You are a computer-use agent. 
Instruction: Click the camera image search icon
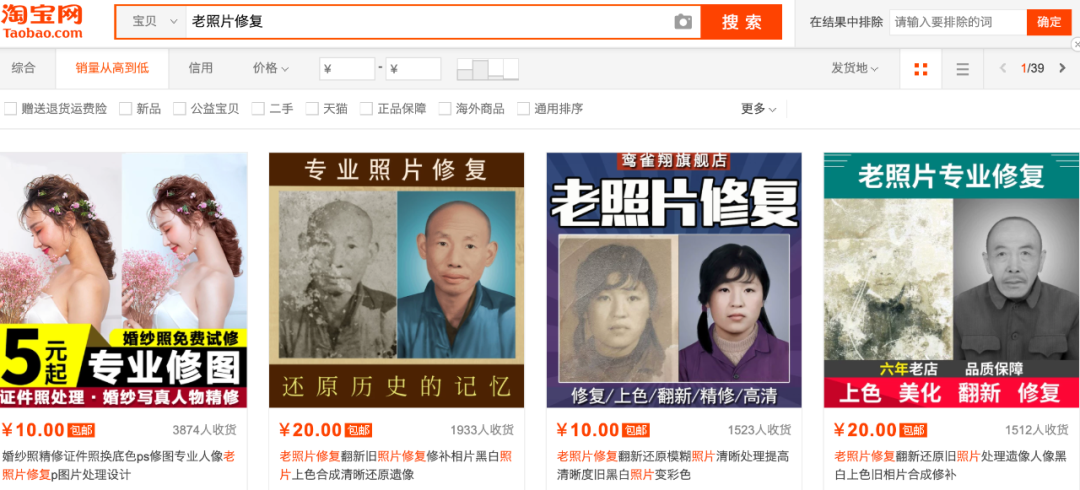tap(683, 22)
